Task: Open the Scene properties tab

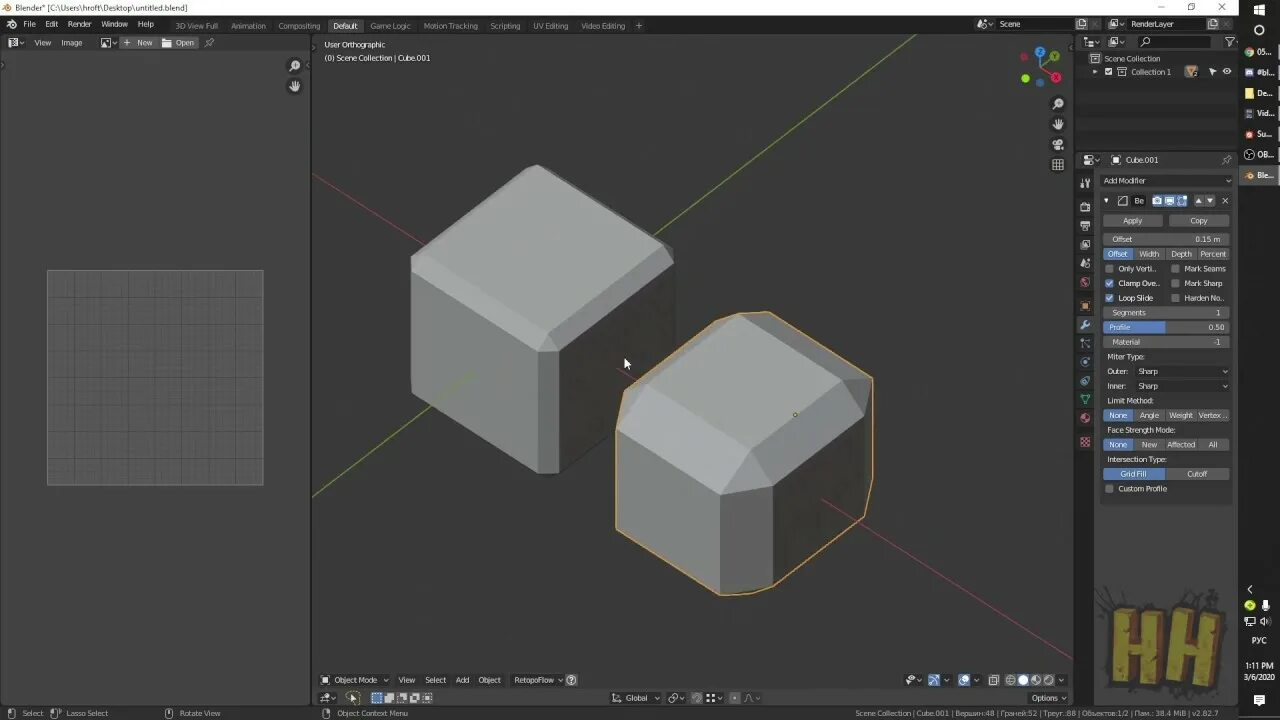Action: tap(1085, 263)
